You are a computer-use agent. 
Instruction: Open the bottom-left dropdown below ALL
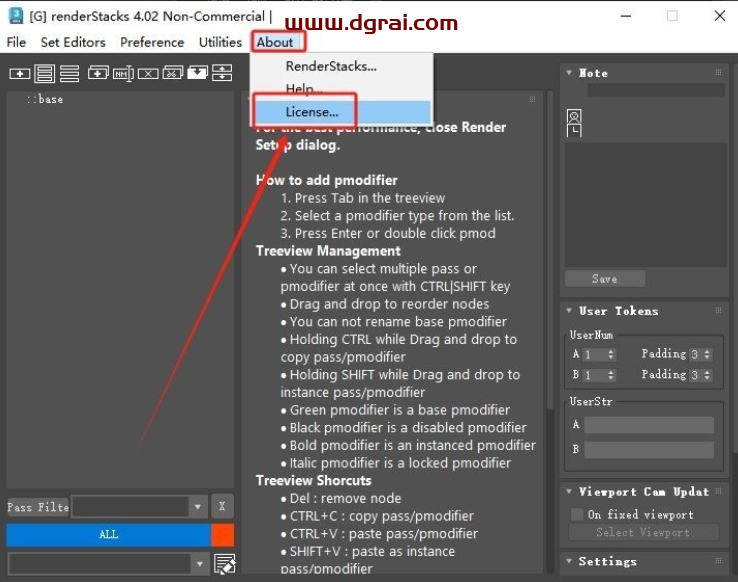tap(200, 564)
